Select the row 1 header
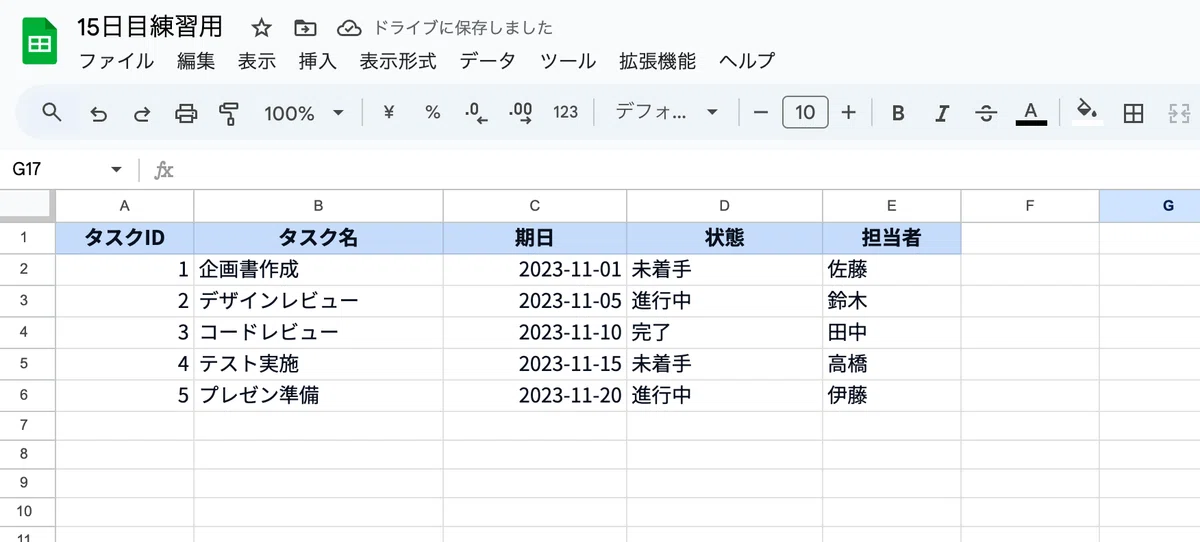Image resolution: width=1200 pixels, height=542 pixels. click(x=27, y=238)
